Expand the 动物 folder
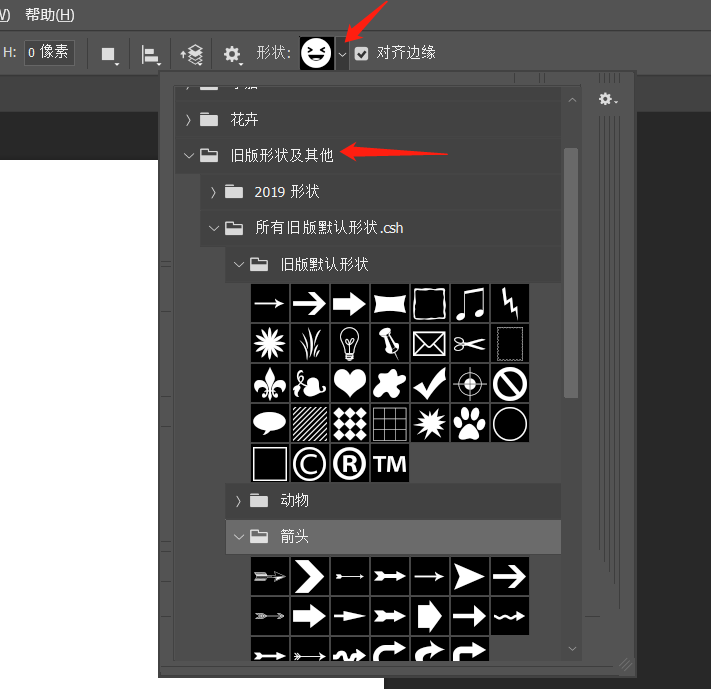Image resolution: width=711 pixels, height=689 pixels. click(x=238, y=501)
